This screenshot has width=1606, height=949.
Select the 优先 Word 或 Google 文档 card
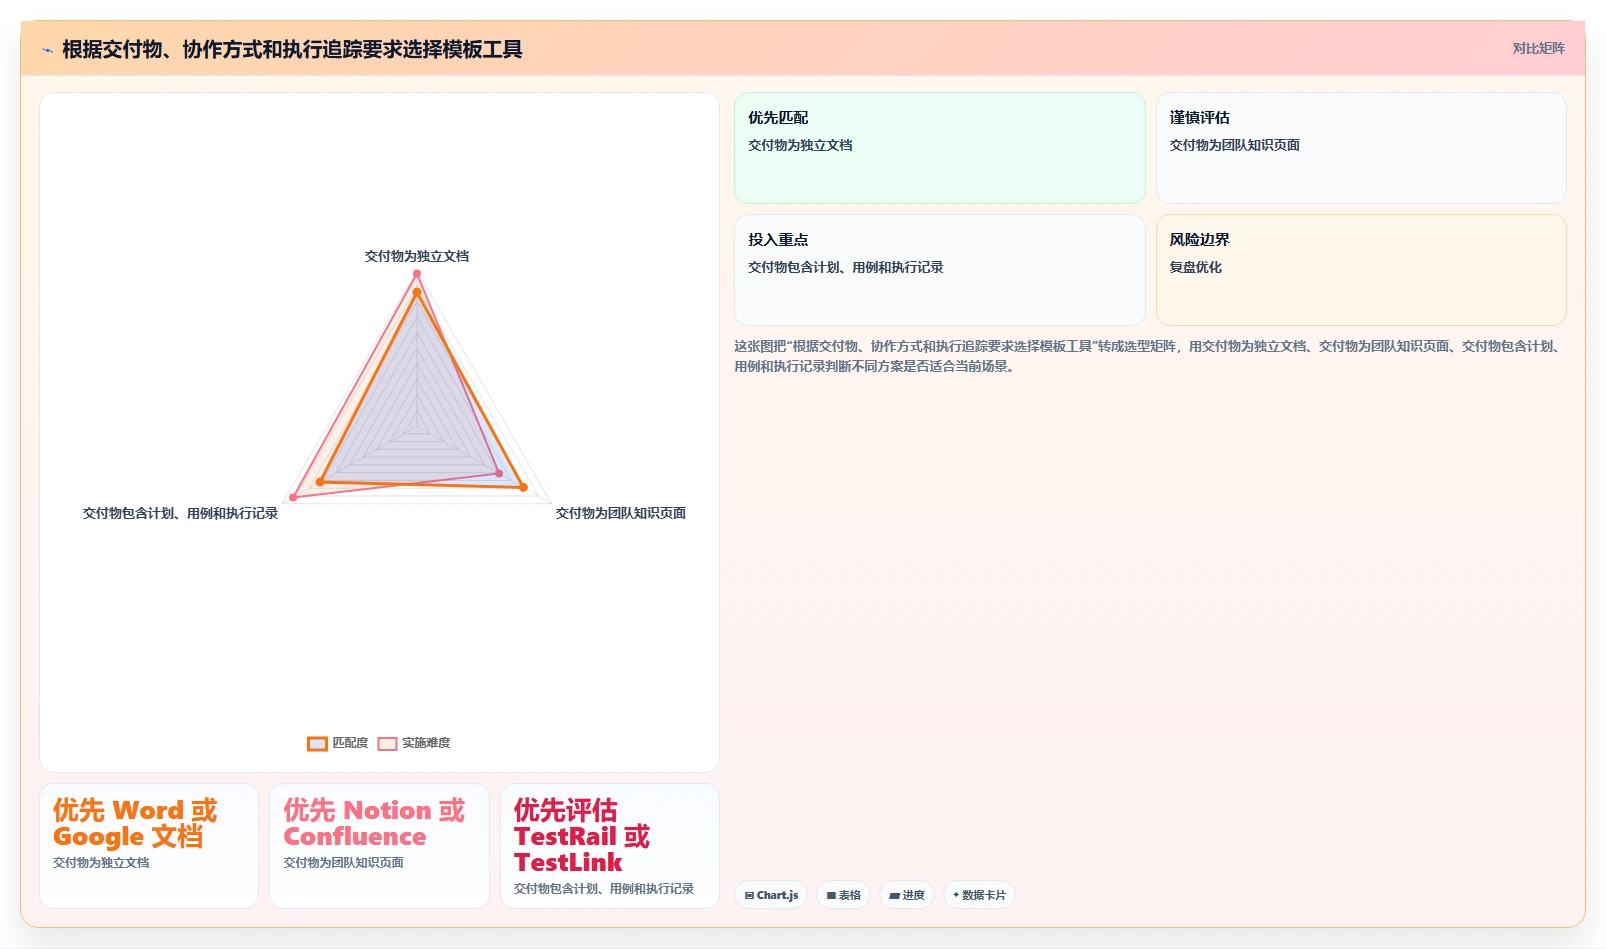(149, 846)
